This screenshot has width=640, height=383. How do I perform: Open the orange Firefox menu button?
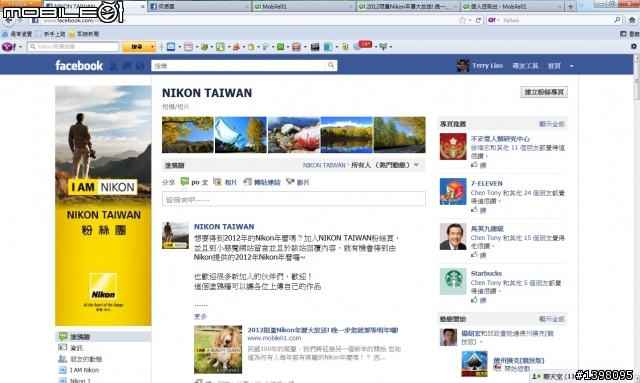click(20, 3)
